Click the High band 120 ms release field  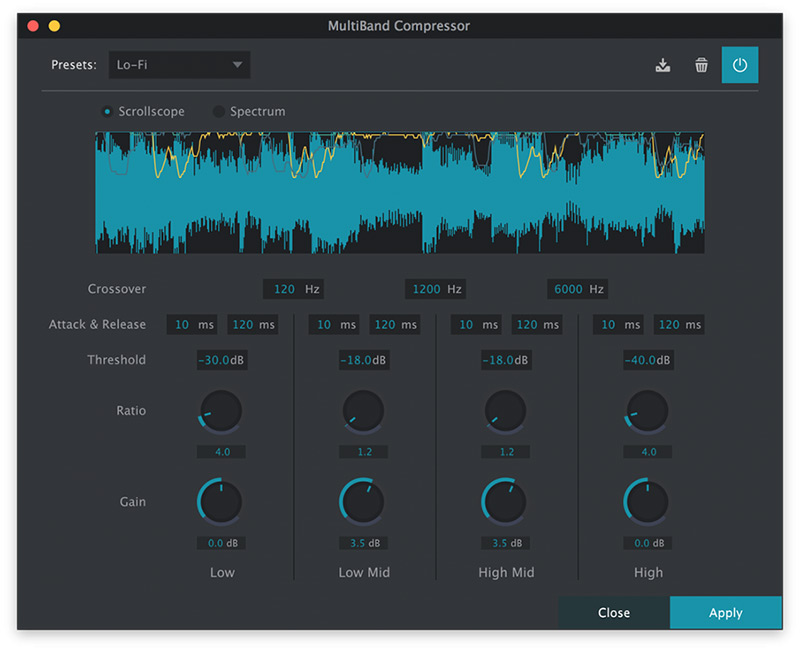670,325
